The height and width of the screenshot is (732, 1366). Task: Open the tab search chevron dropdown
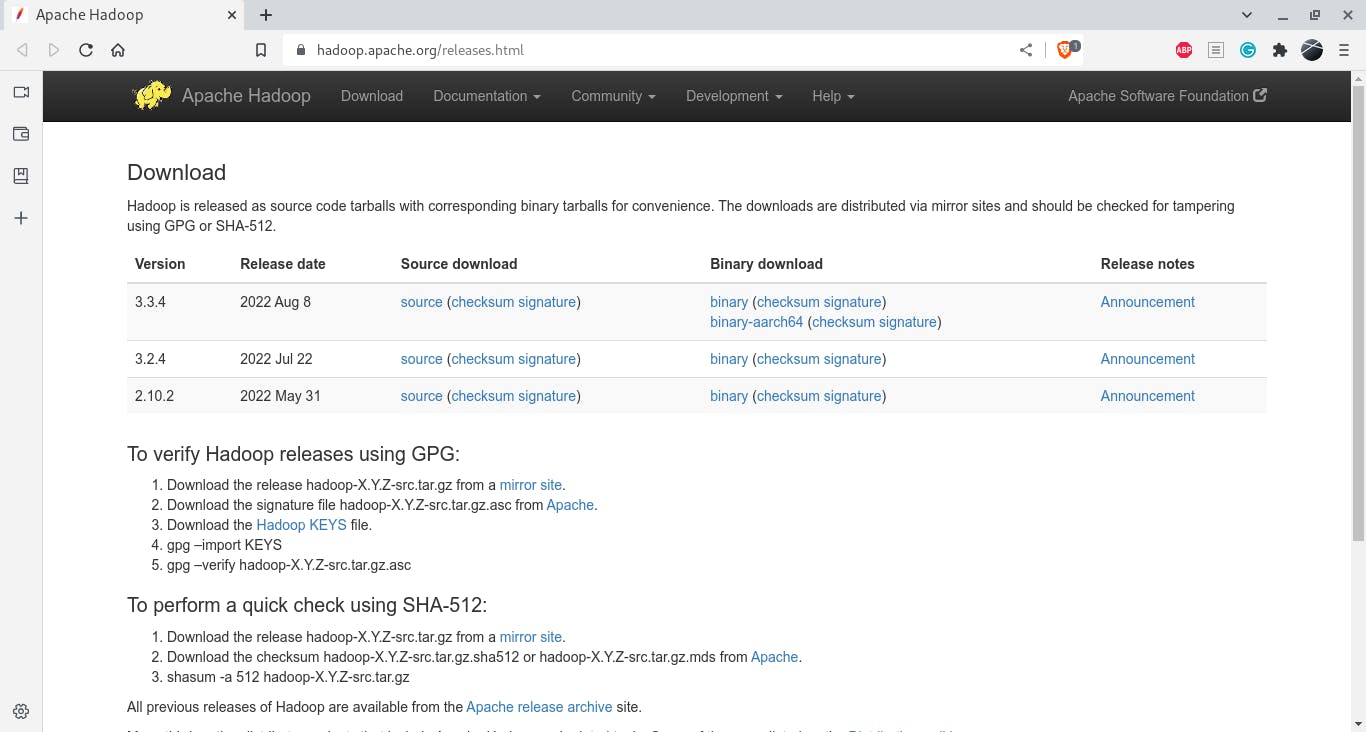pos(1247,15)
